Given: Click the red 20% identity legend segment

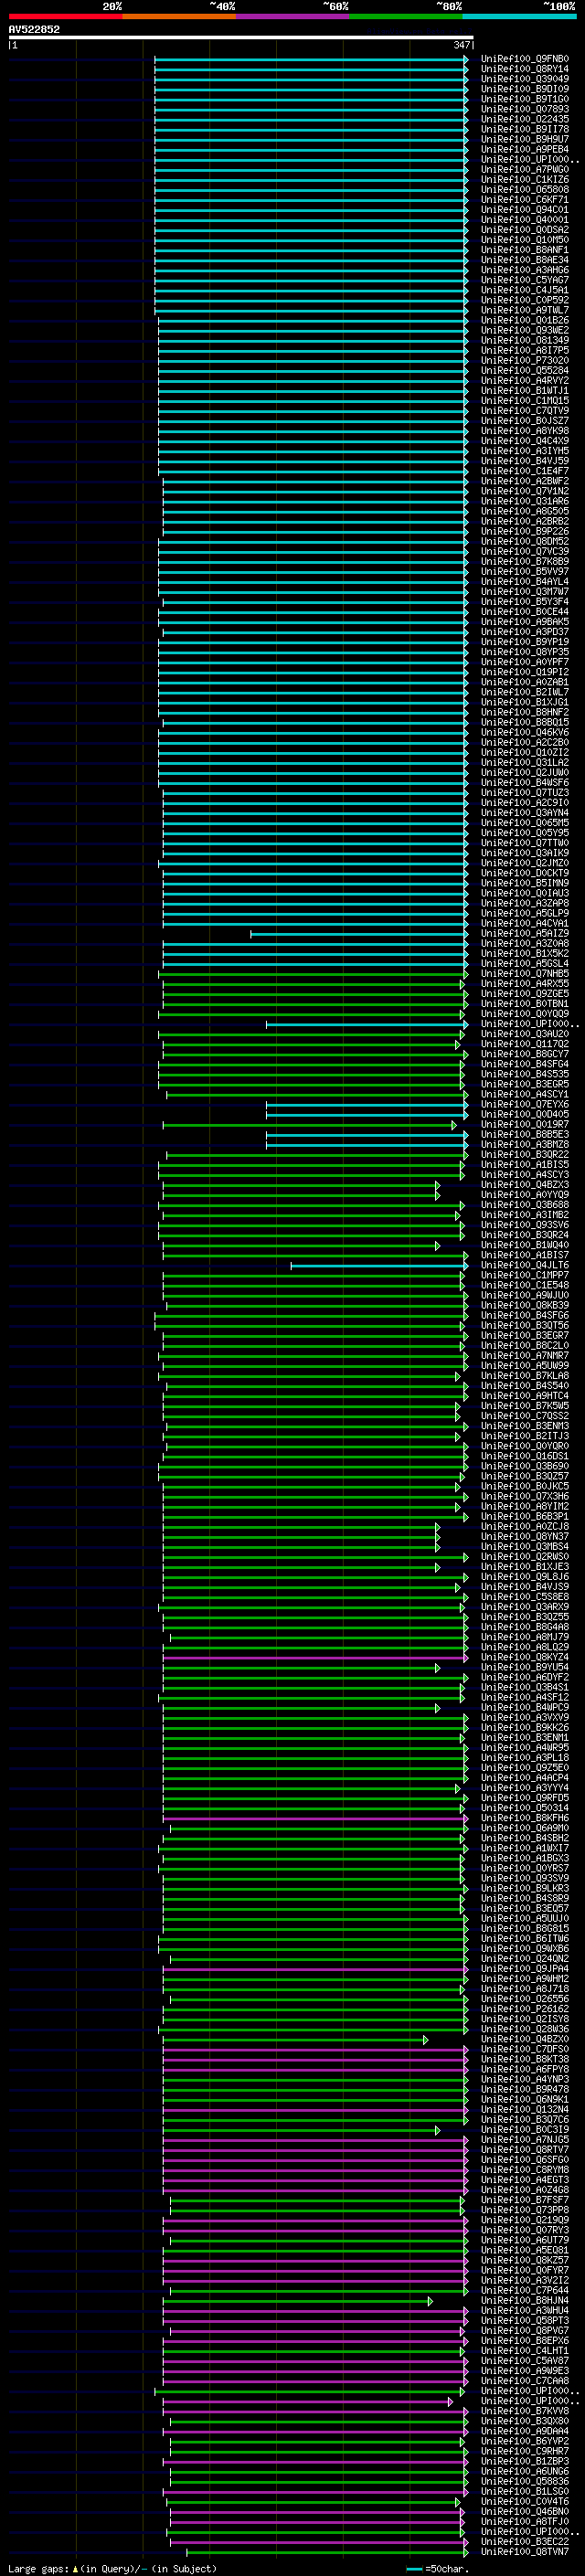Looking at the screenshot, I should pos(65,17).
